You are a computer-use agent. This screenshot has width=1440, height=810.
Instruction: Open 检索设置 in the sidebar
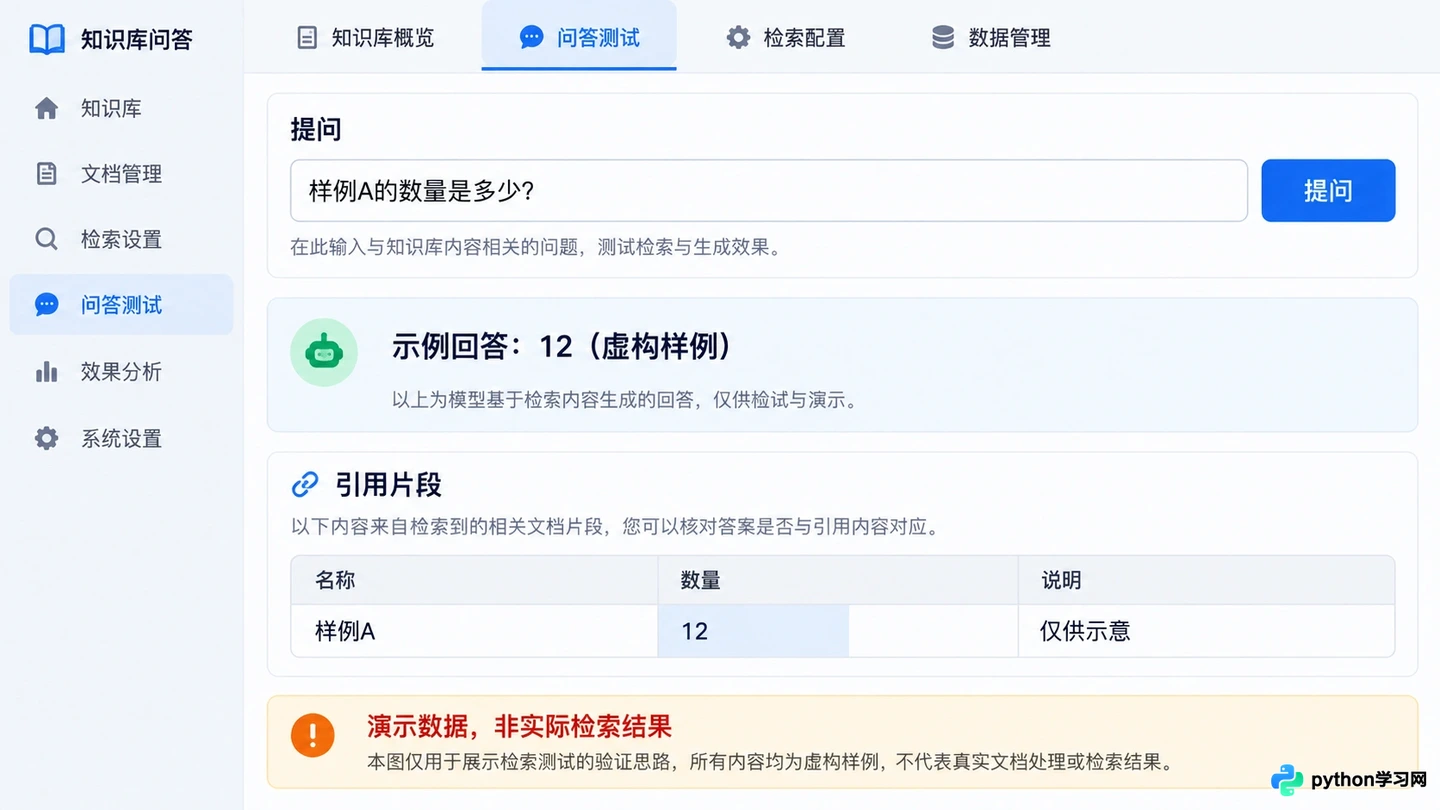pos(121,239)
